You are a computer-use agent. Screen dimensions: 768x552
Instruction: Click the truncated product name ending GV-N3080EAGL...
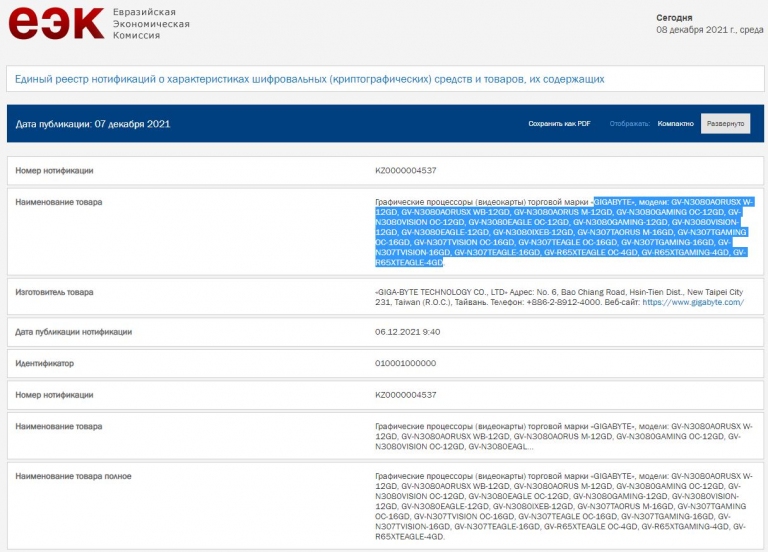[x=564, y=436]
